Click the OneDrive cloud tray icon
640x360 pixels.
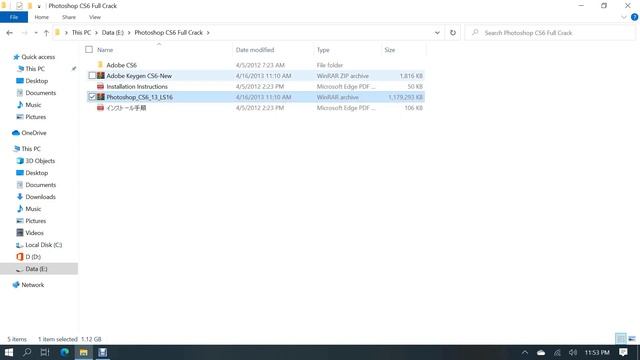(x=541, y=353)
